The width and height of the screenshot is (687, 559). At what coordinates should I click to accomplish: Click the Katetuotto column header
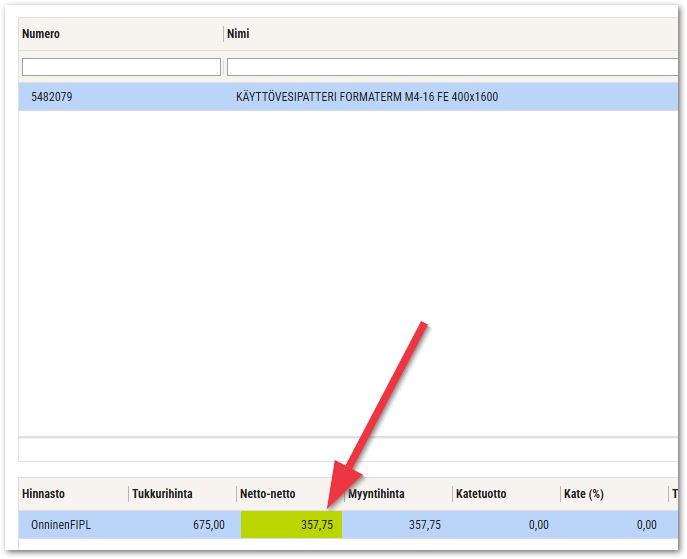[481, 494]
